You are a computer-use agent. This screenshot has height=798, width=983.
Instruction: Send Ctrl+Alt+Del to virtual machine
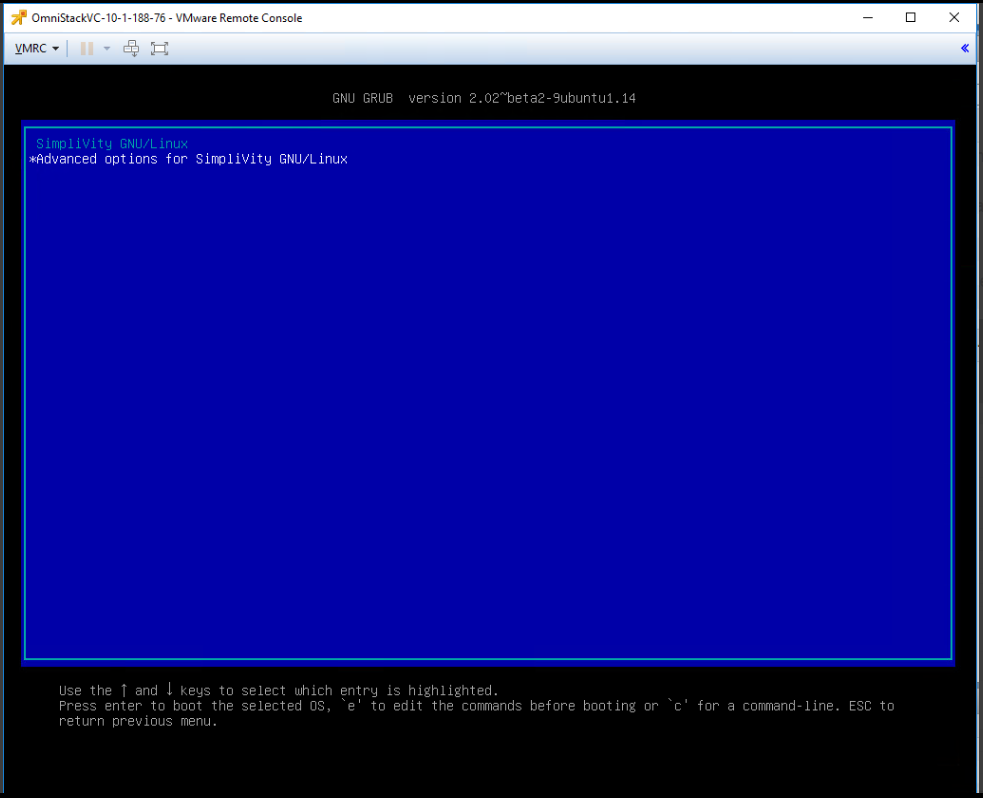131,48
